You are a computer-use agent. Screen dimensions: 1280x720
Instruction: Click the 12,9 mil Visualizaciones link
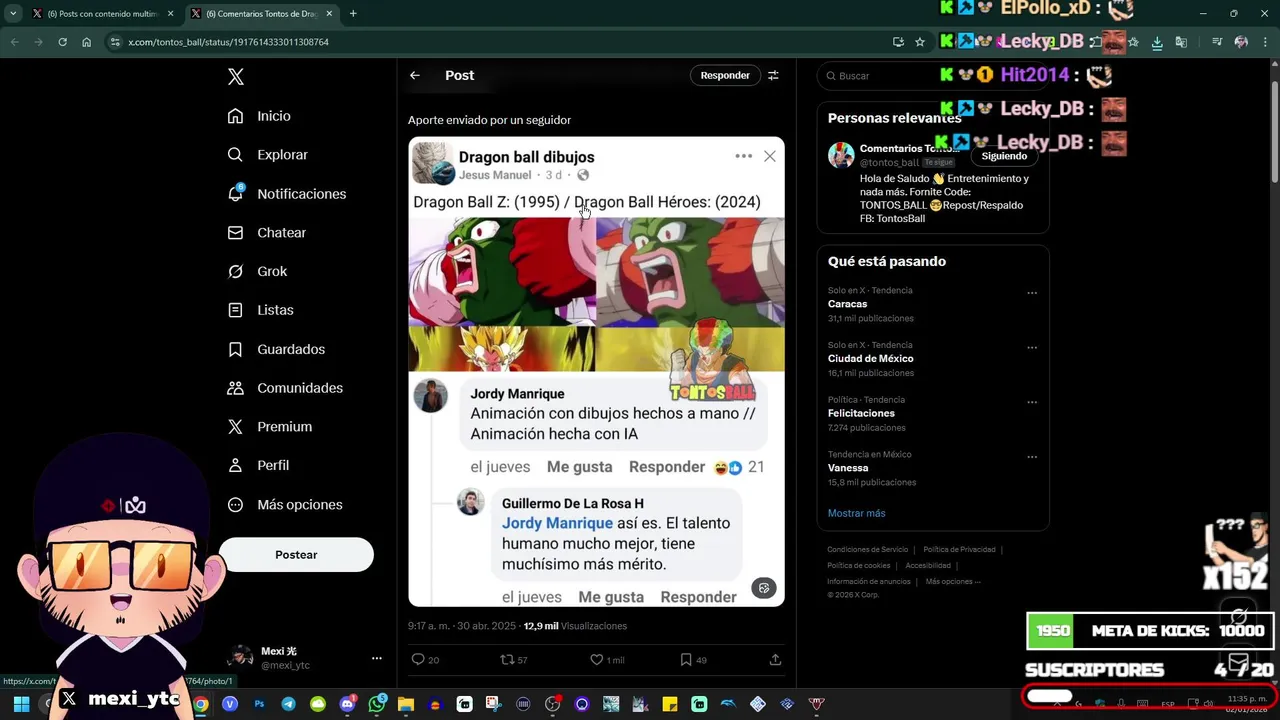point(575,626)
